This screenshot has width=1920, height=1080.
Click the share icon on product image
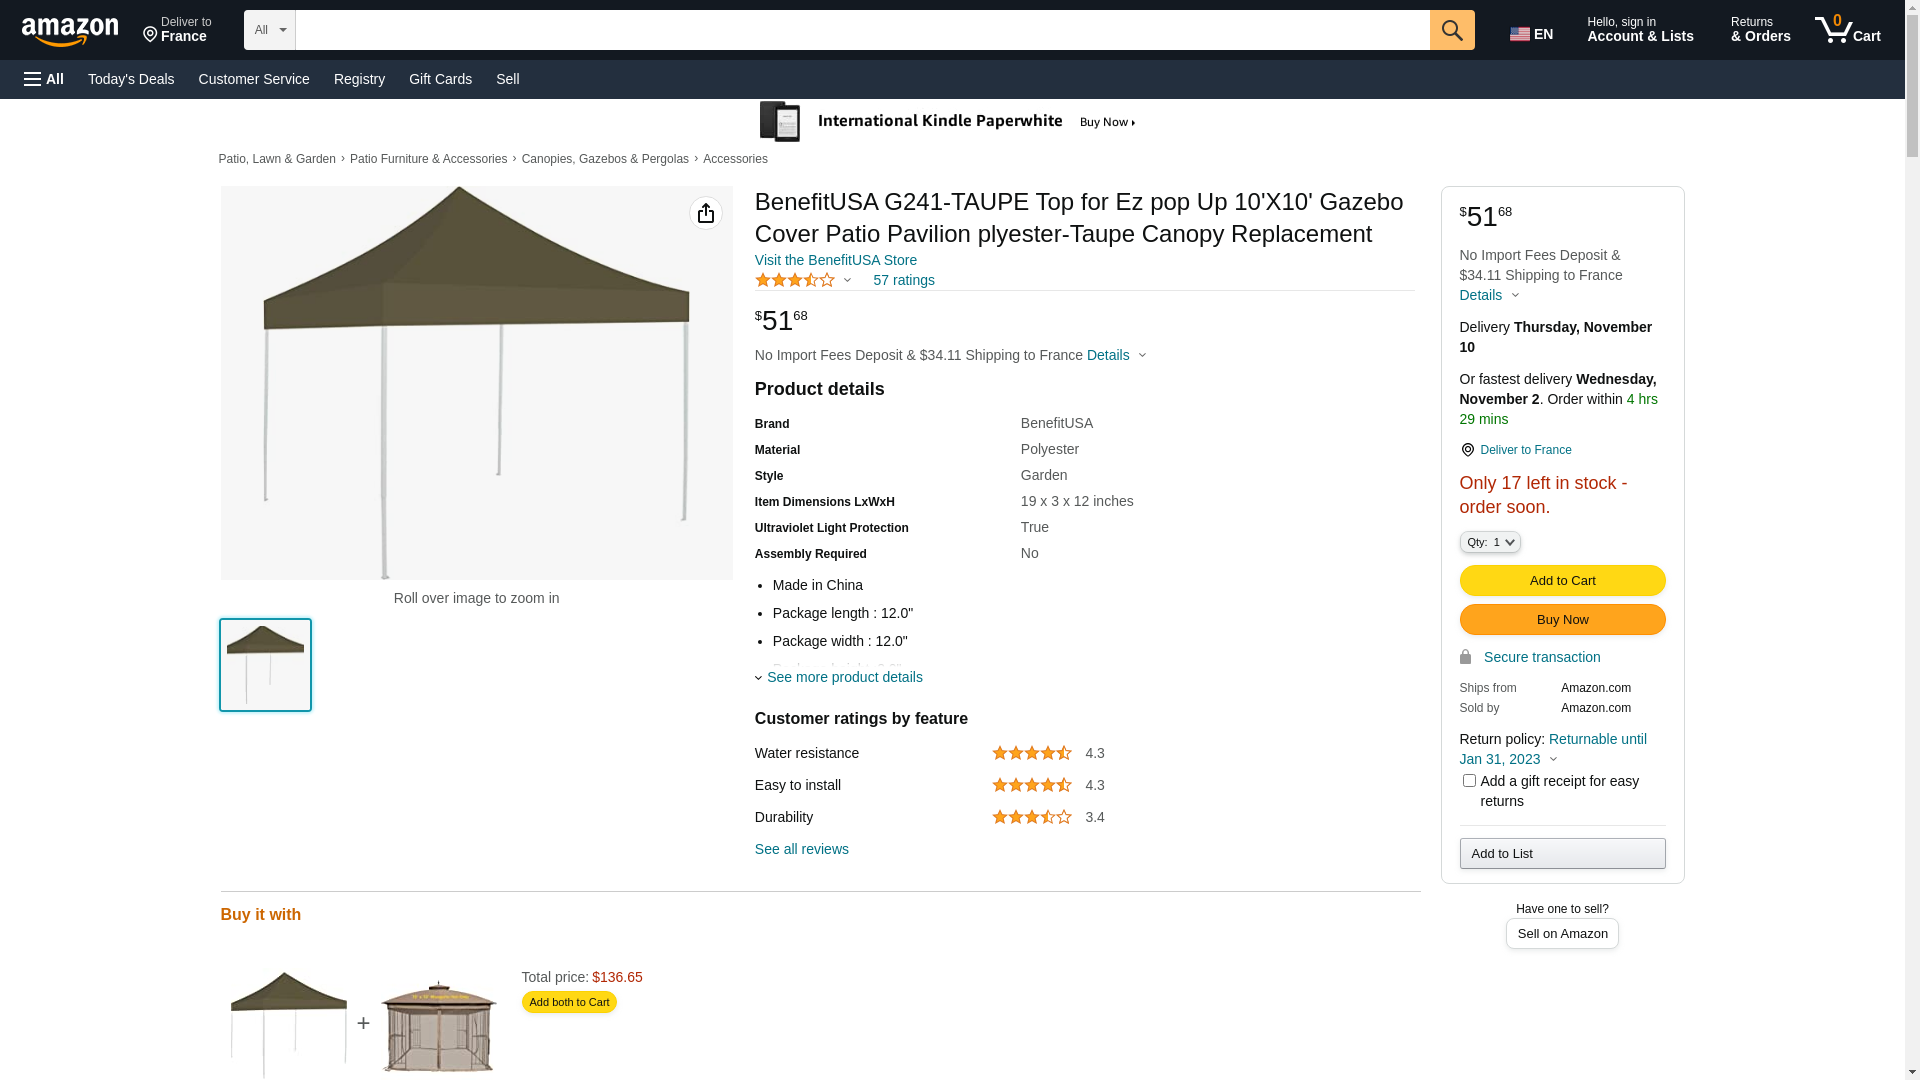coord(706,213)
